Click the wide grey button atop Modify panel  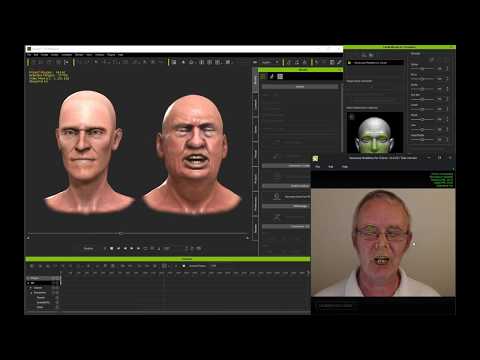tap(300, 87)
